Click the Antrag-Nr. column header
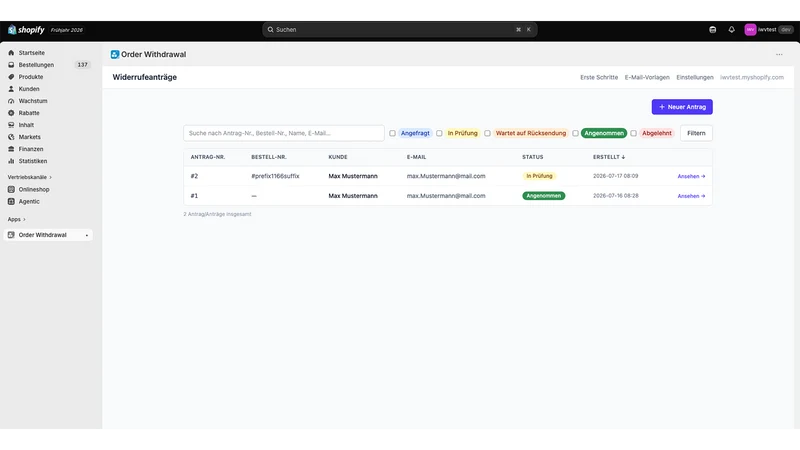The image size is (800, 450). 208,157
